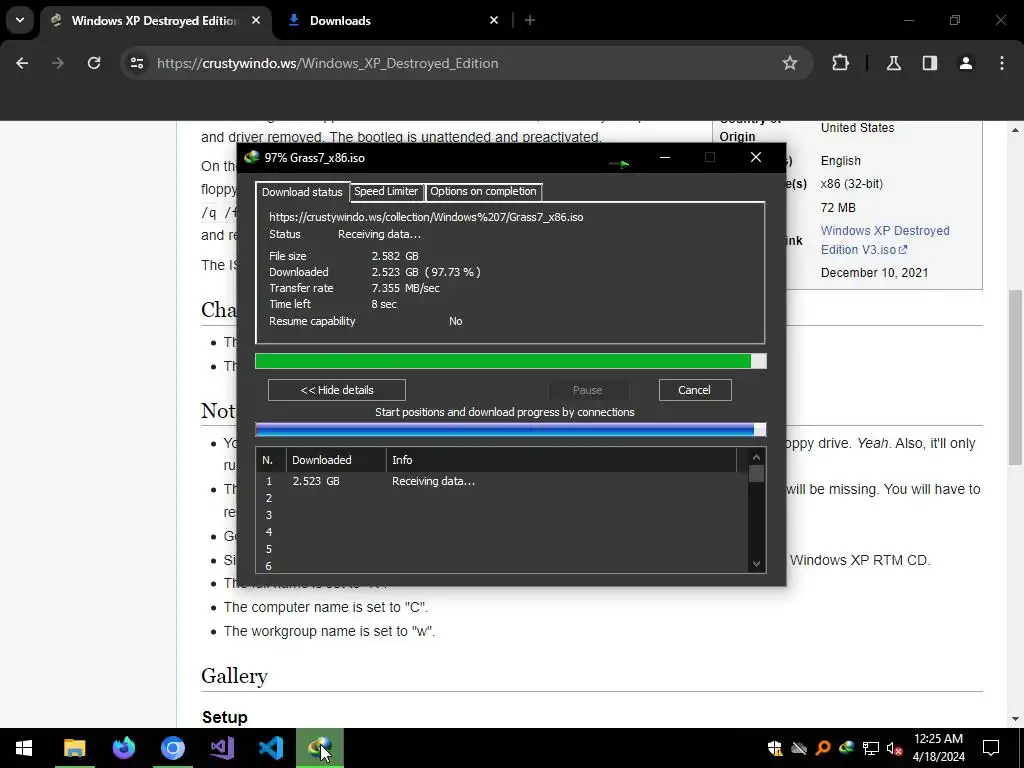Image resolution: width=1024 pixels, height=768 pixels.
Task: Select connection row 1 Receiving data
Action: [x=502, y=481]
